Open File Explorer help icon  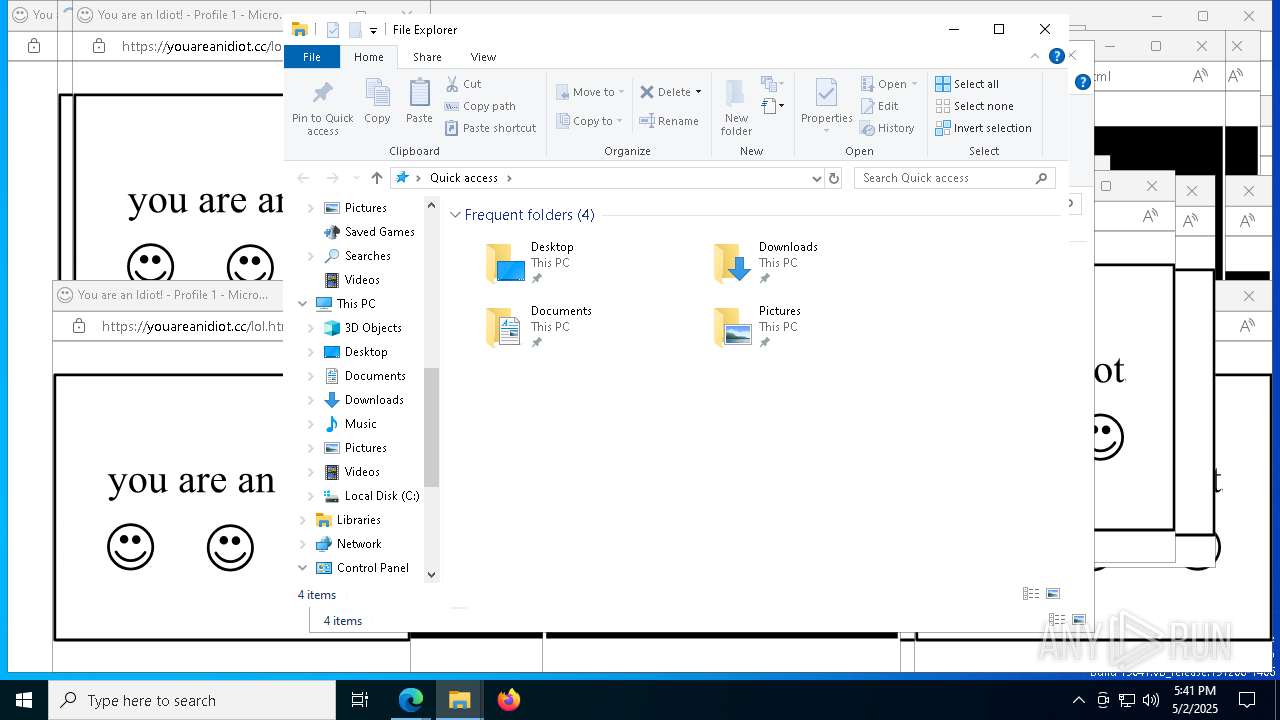point(1056,56)
